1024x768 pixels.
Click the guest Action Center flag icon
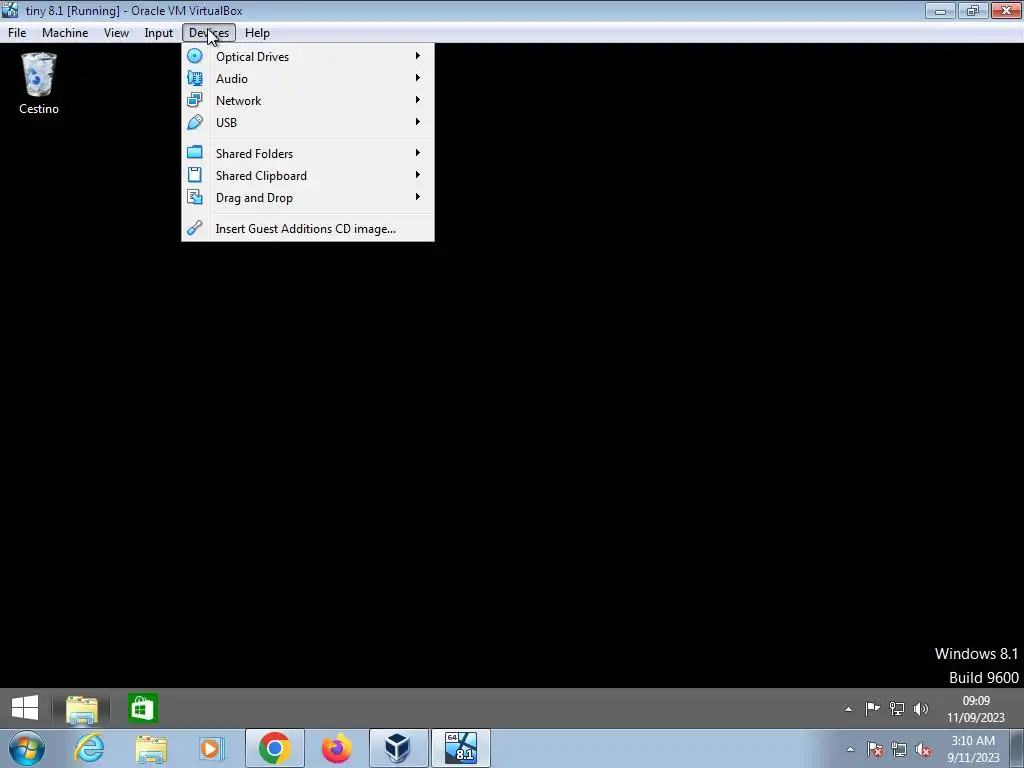872,709
